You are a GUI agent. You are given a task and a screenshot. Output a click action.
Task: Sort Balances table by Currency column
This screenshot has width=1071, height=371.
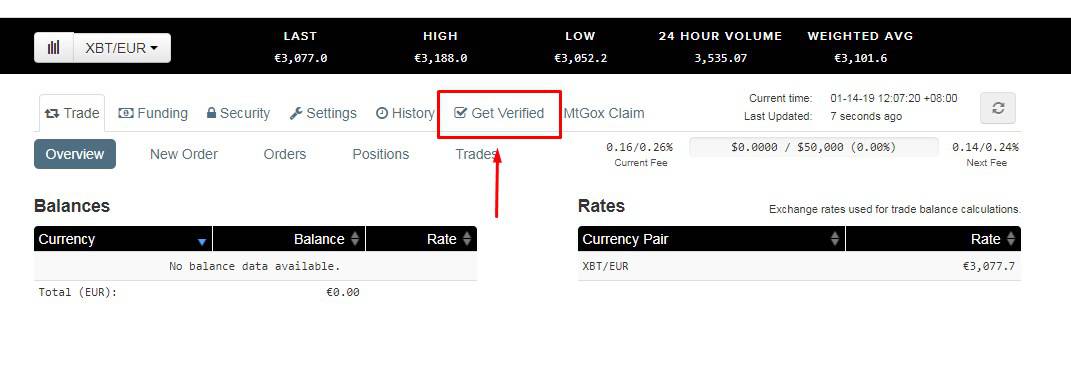(123, 239)
